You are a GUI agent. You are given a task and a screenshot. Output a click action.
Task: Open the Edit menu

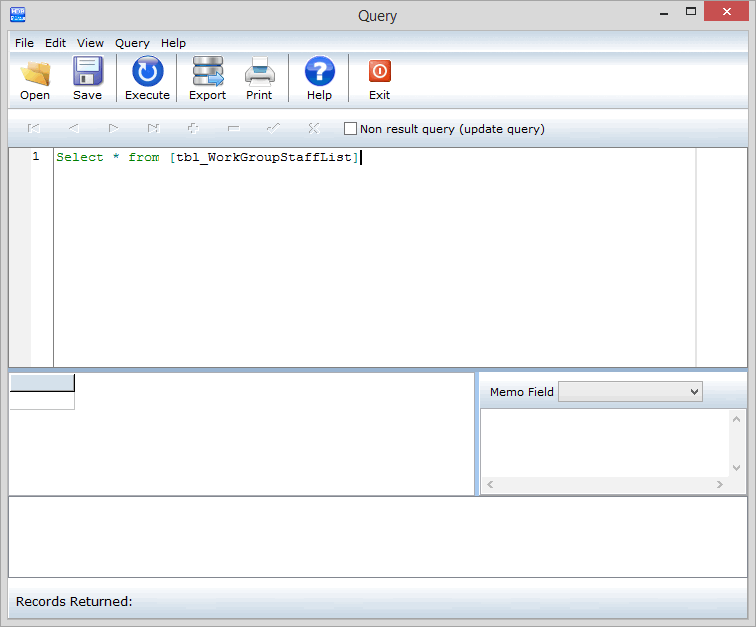tap(55, 43)
